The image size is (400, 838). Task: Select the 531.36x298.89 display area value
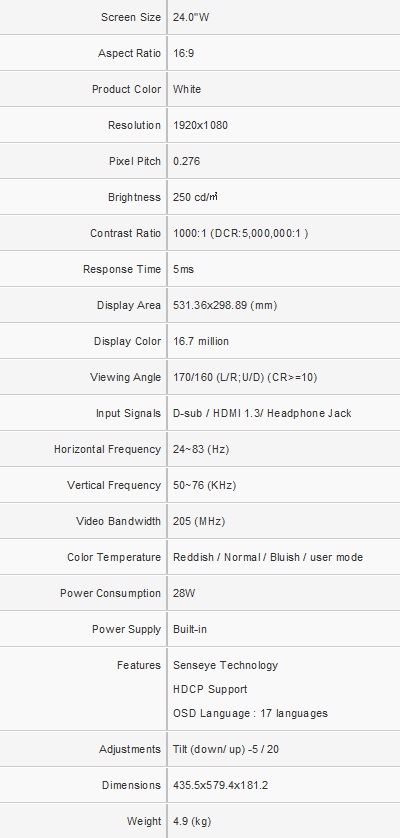click(x=225, y=305)
